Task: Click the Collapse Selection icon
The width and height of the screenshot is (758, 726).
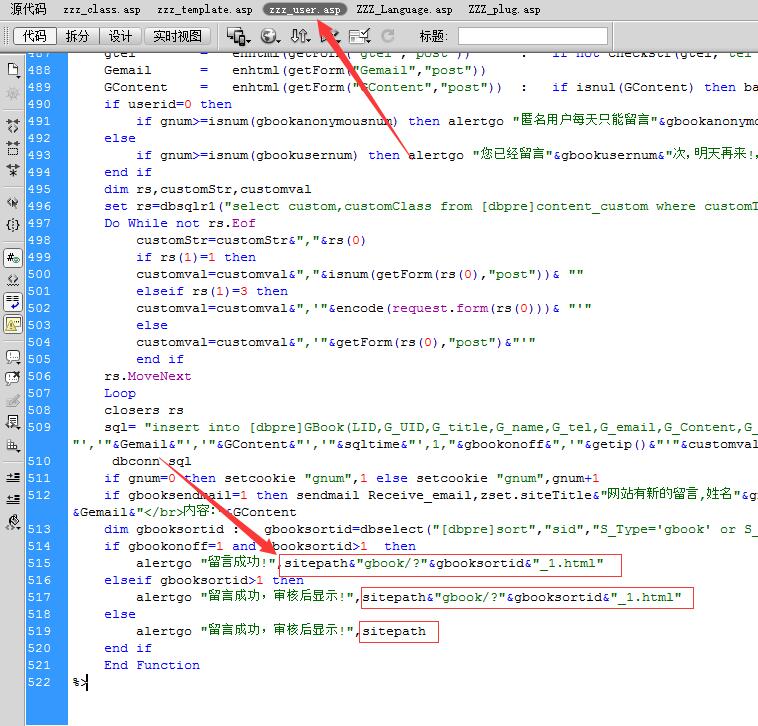Action: coord(13,147)
